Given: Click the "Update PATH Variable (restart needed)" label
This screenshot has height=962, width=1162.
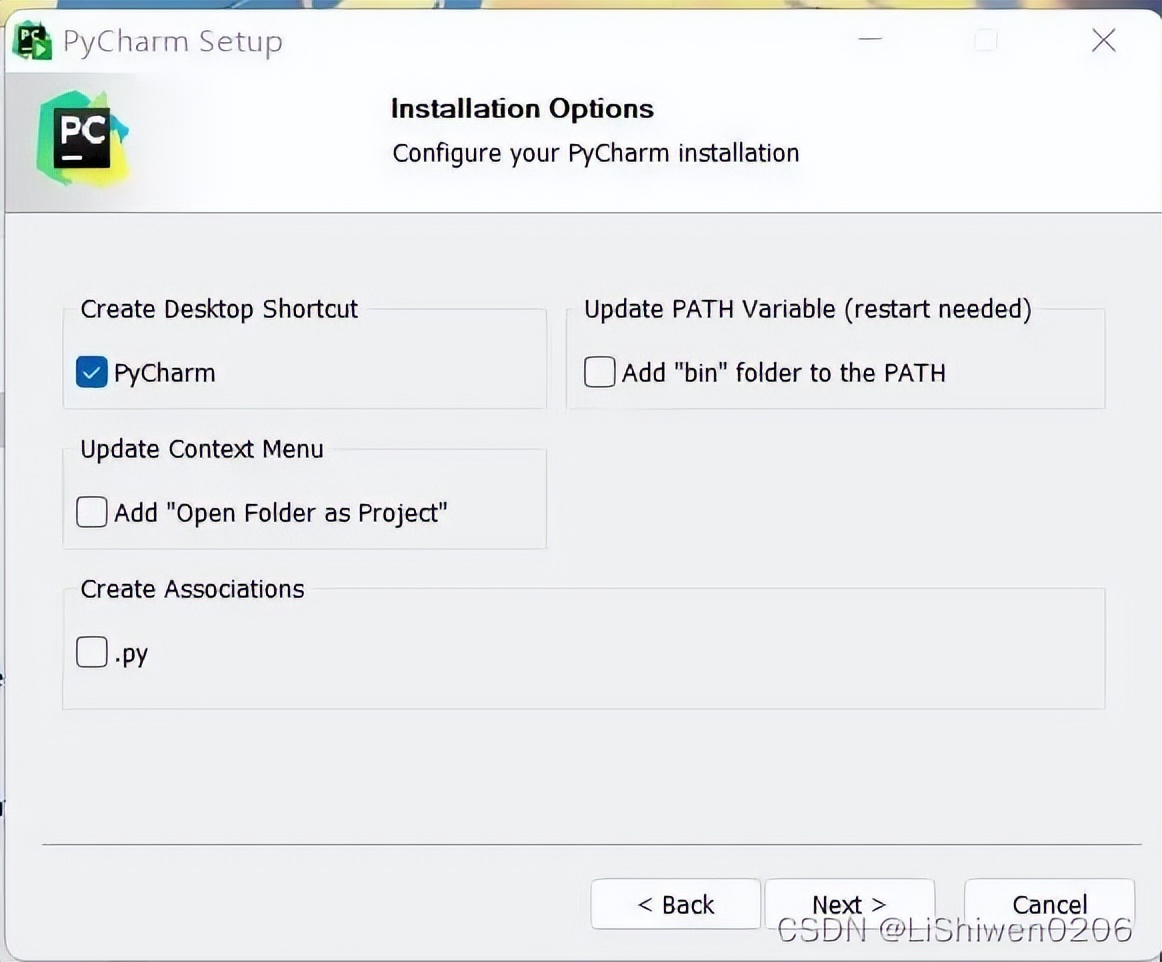Looking at the screenshot, I should [807, 309].
